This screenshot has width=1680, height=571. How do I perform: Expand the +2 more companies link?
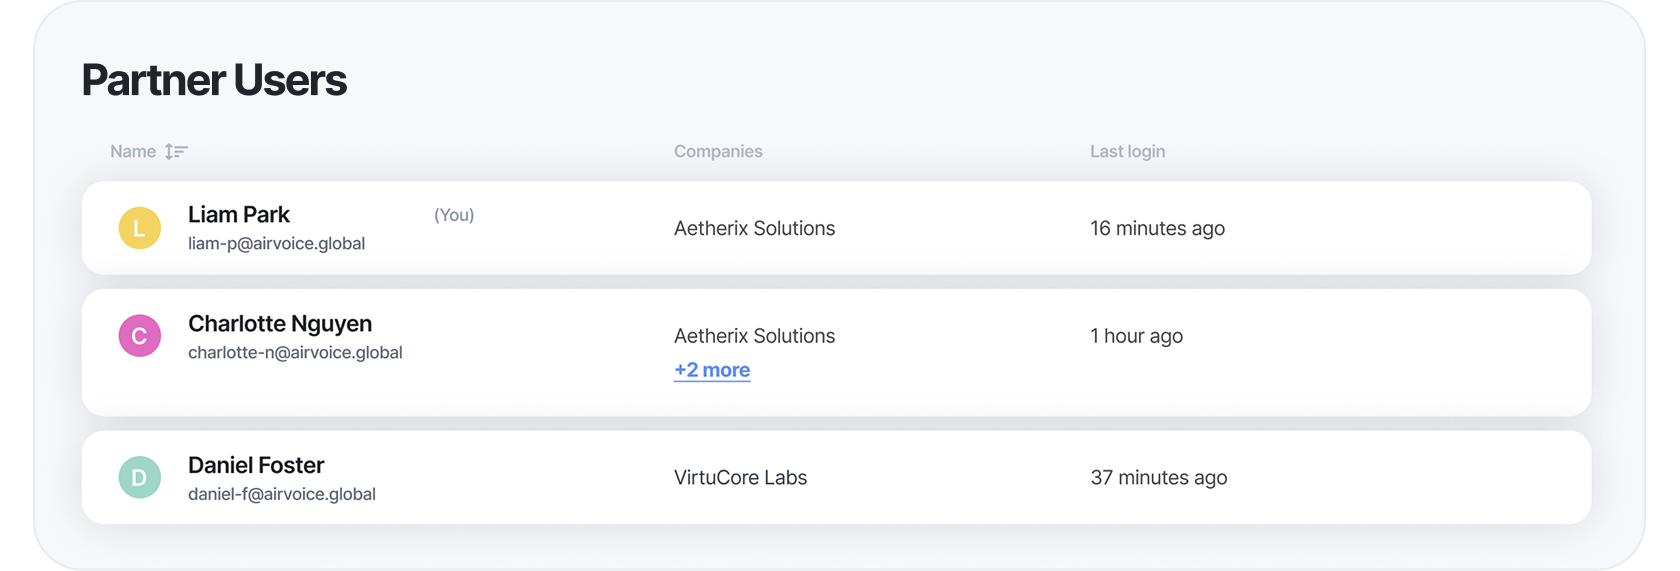click(712, 370)
